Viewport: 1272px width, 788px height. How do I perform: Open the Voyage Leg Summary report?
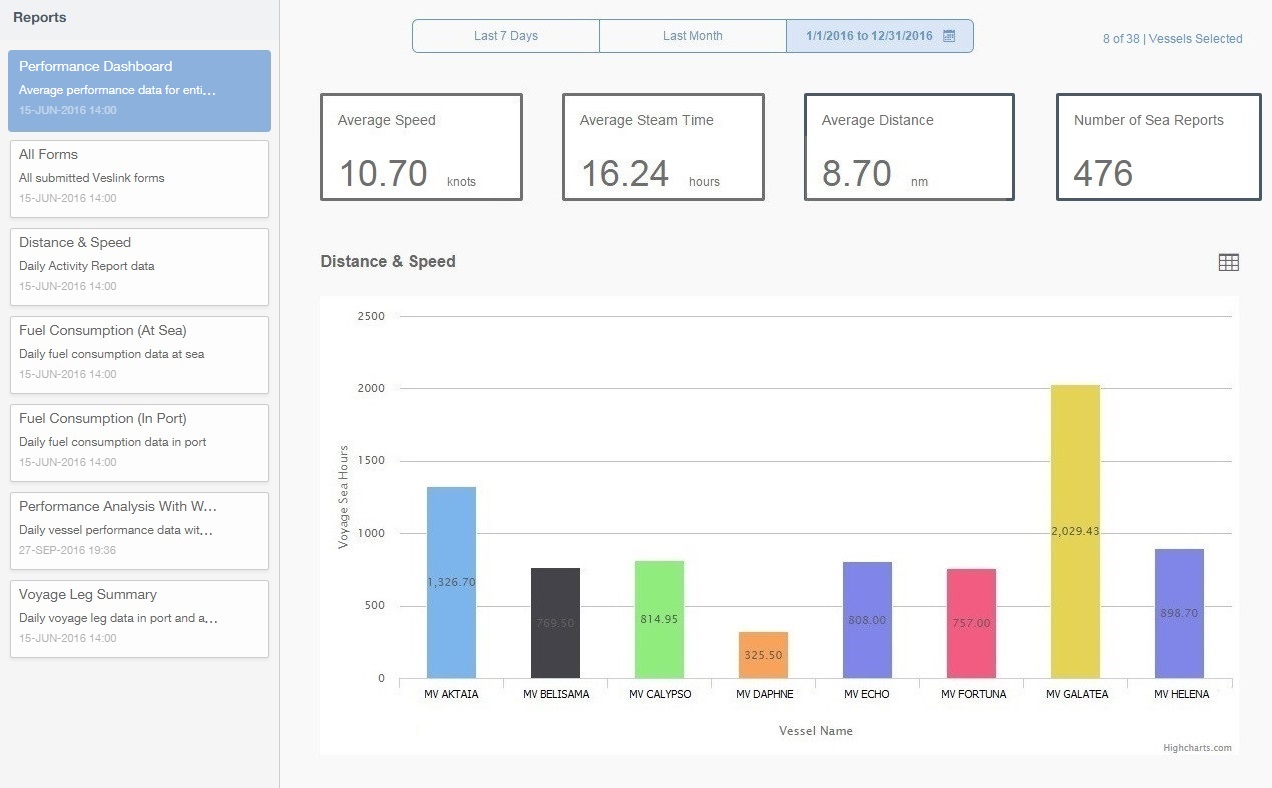139,616
